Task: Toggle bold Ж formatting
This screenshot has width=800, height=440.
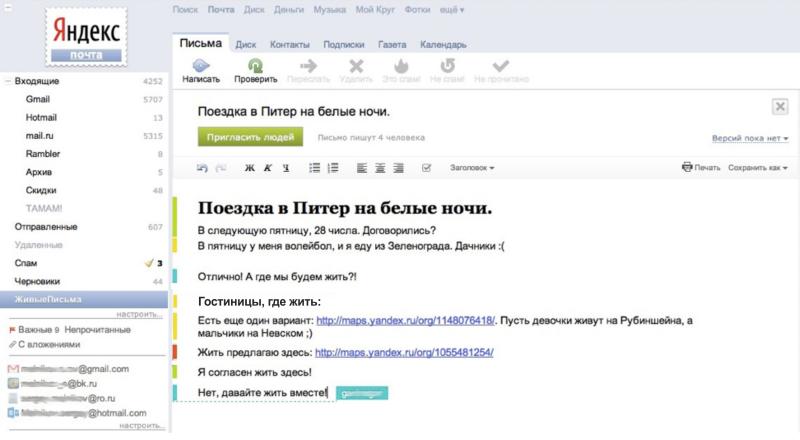Action: [x=249, y=167]
